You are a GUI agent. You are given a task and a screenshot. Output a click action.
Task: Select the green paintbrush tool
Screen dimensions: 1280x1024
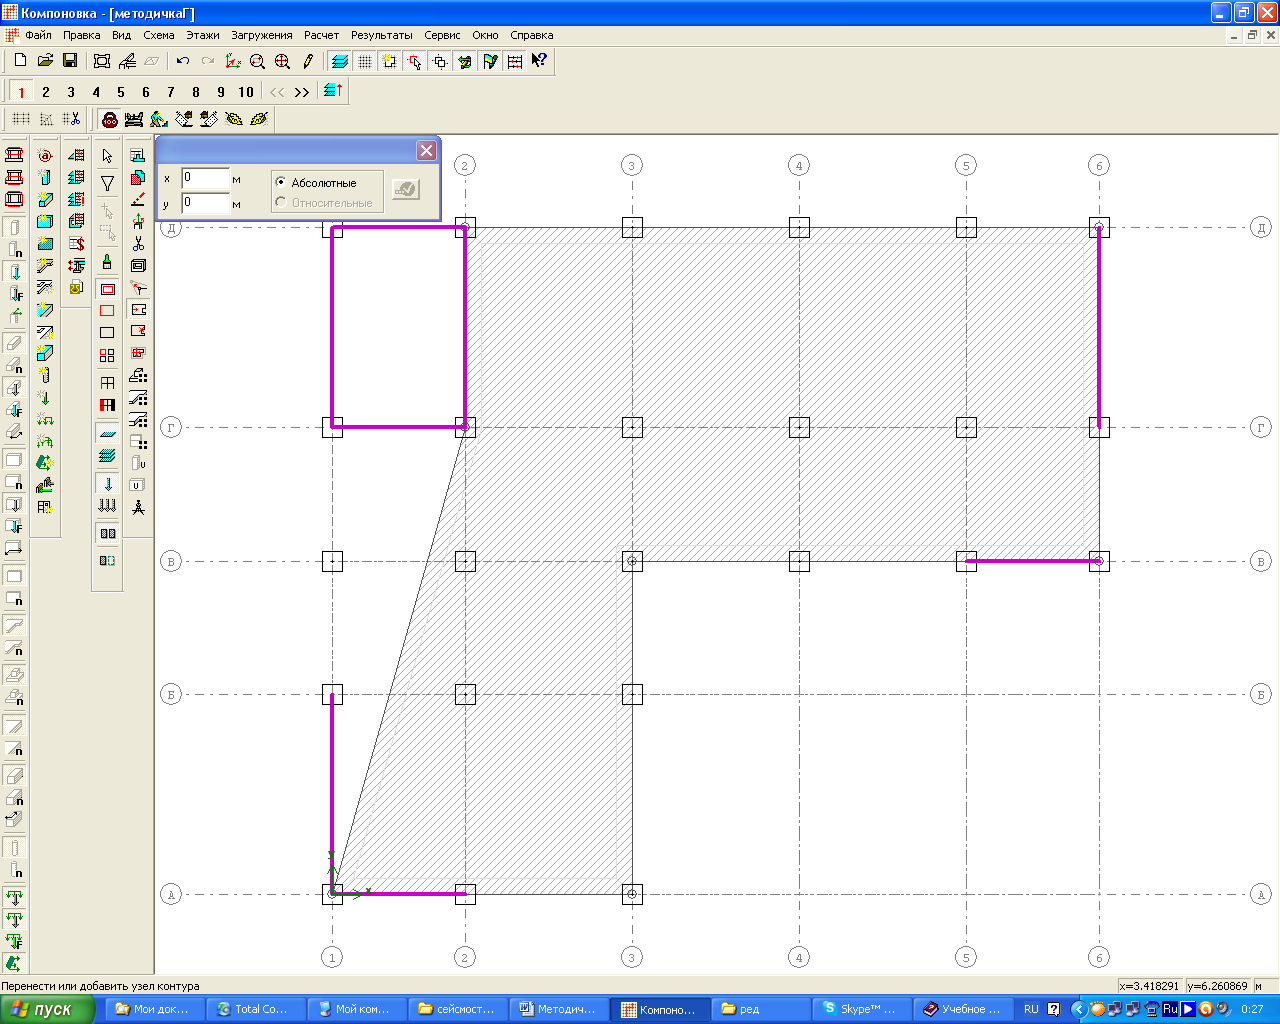[x=107, y=262]
